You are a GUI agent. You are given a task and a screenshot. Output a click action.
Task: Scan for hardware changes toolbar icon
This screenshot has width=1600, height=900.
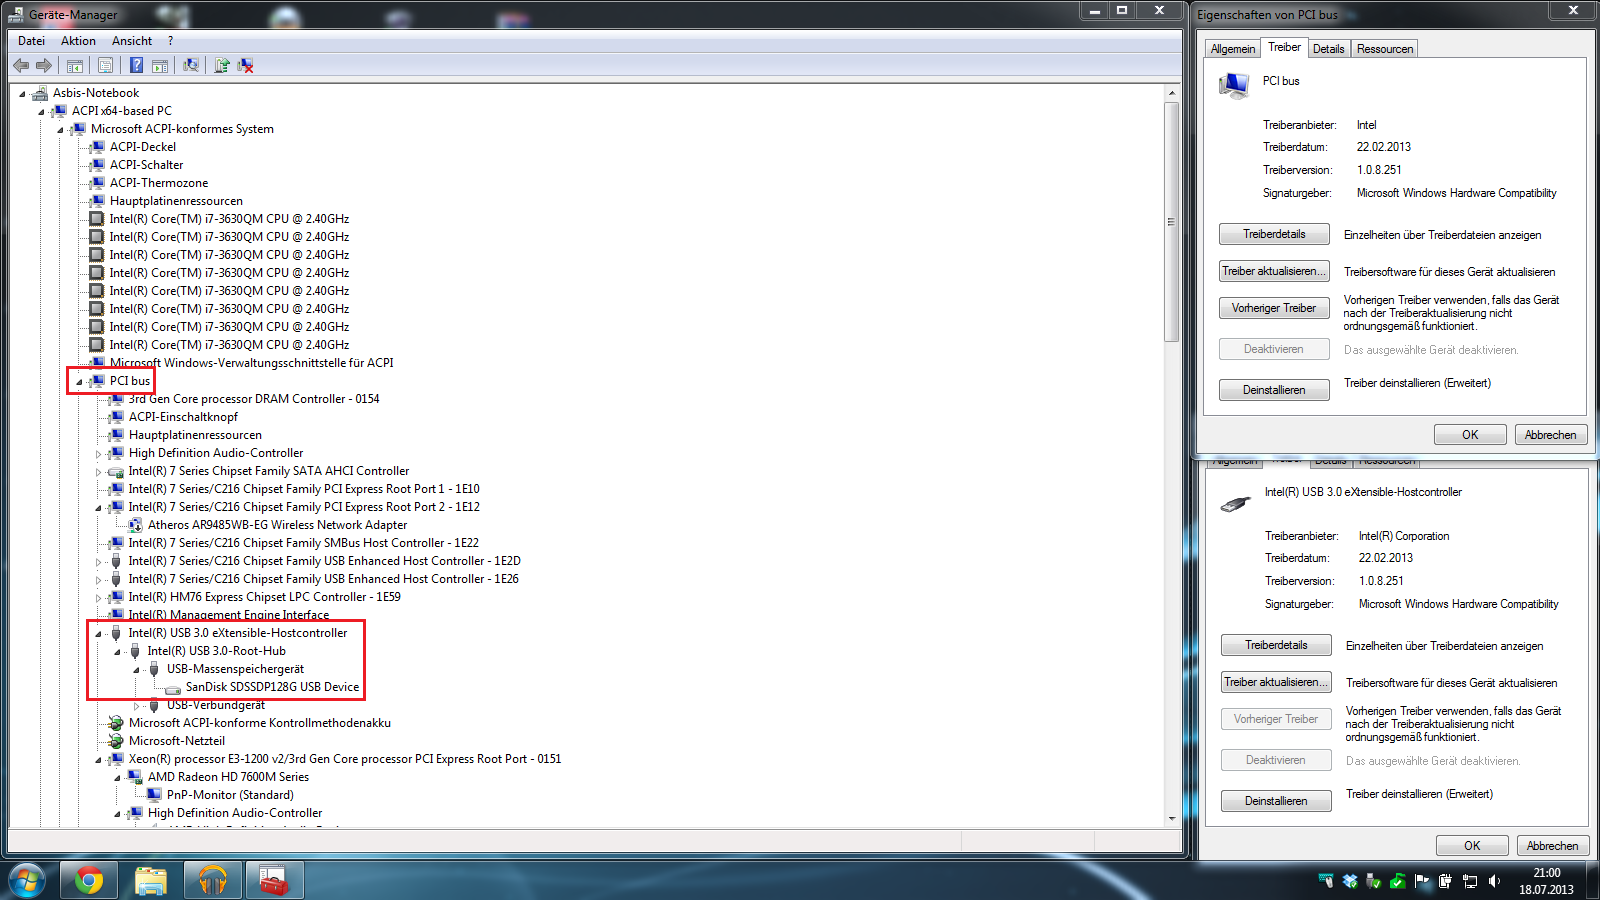pos(191,66)
